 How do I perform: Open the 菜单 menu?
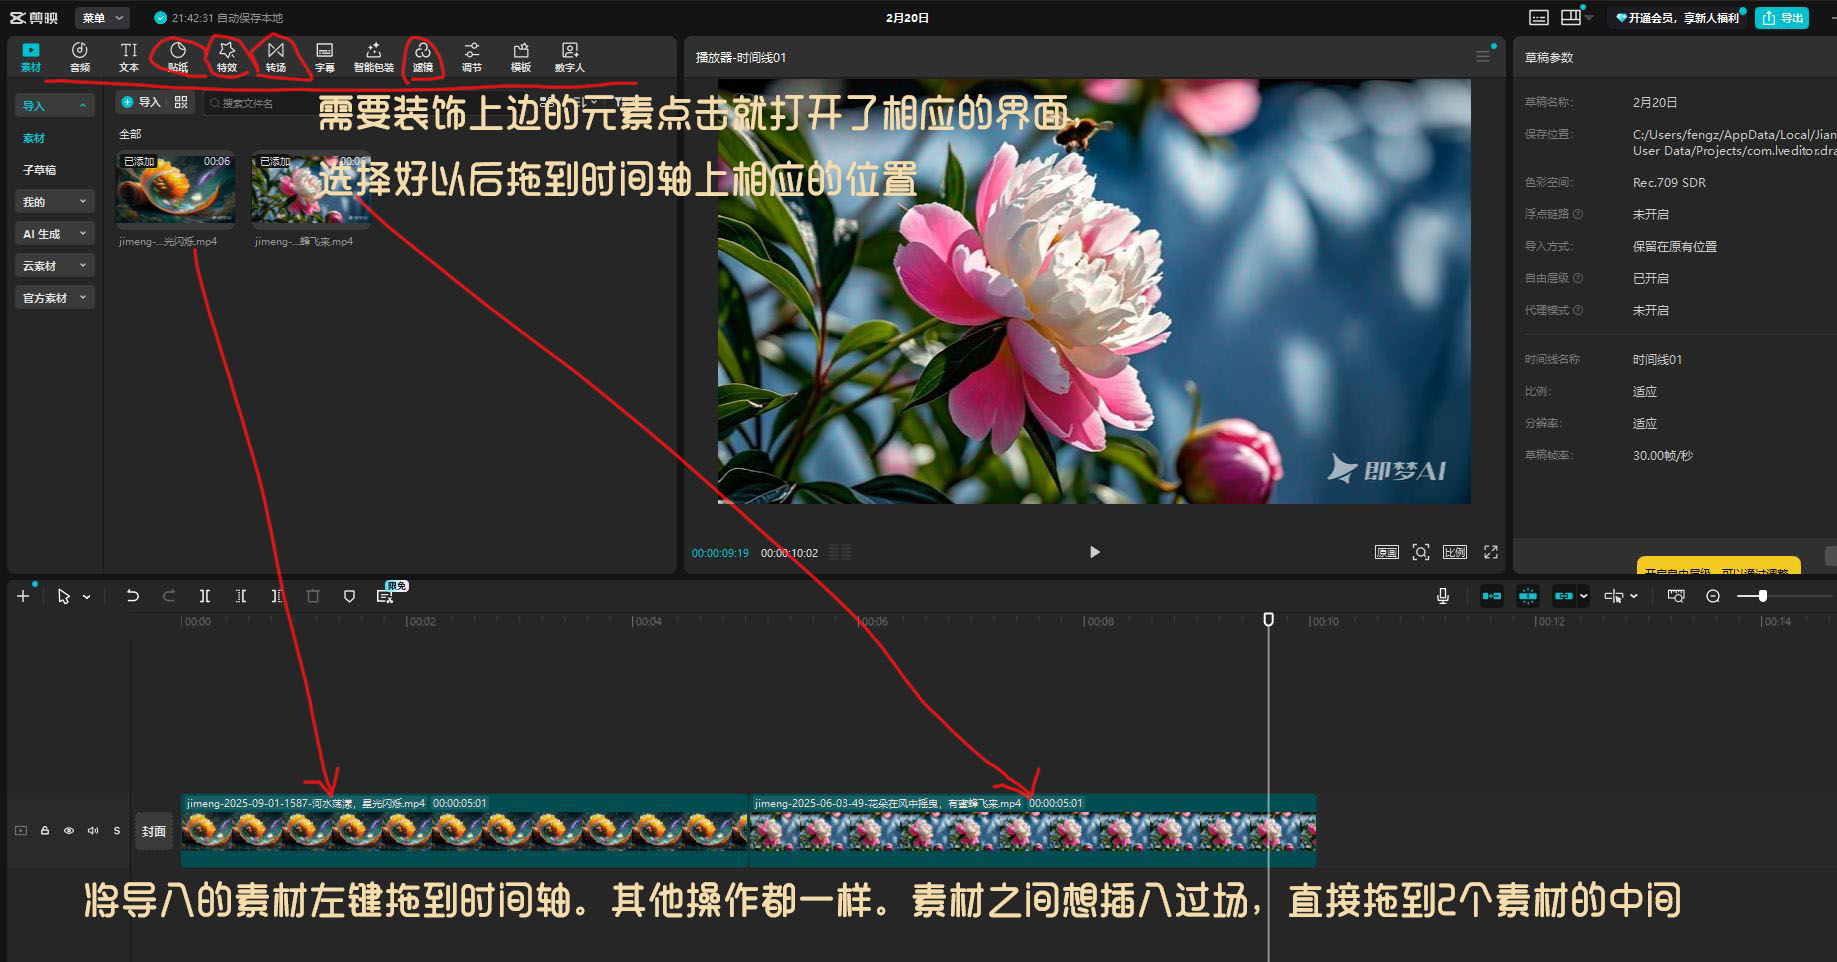[x=100, y=17]
